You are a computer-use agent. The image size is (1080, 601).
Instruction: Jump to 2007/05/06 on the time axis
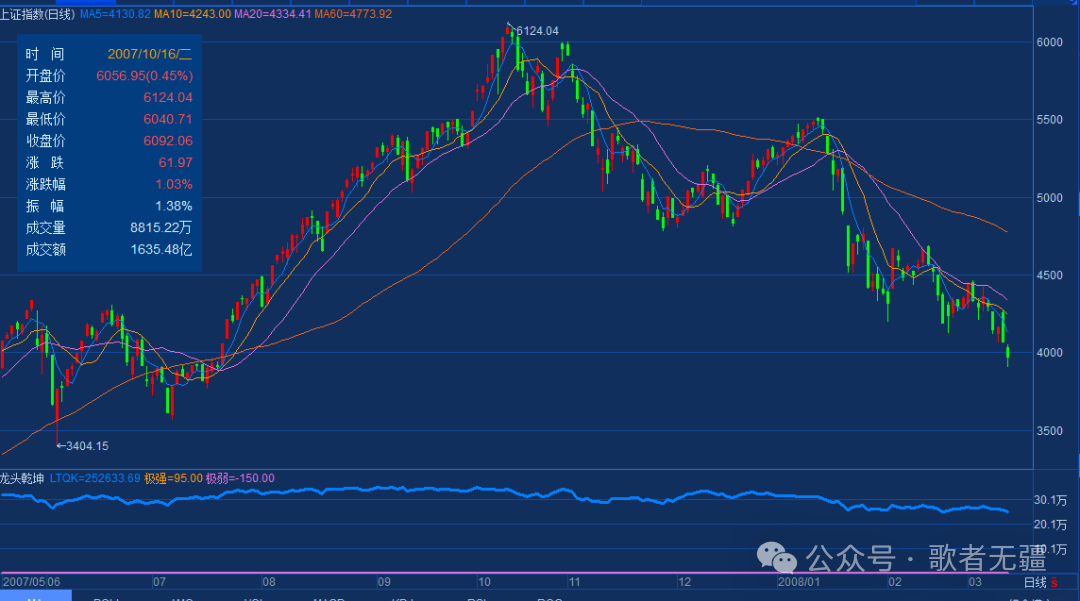coord(32,581)
